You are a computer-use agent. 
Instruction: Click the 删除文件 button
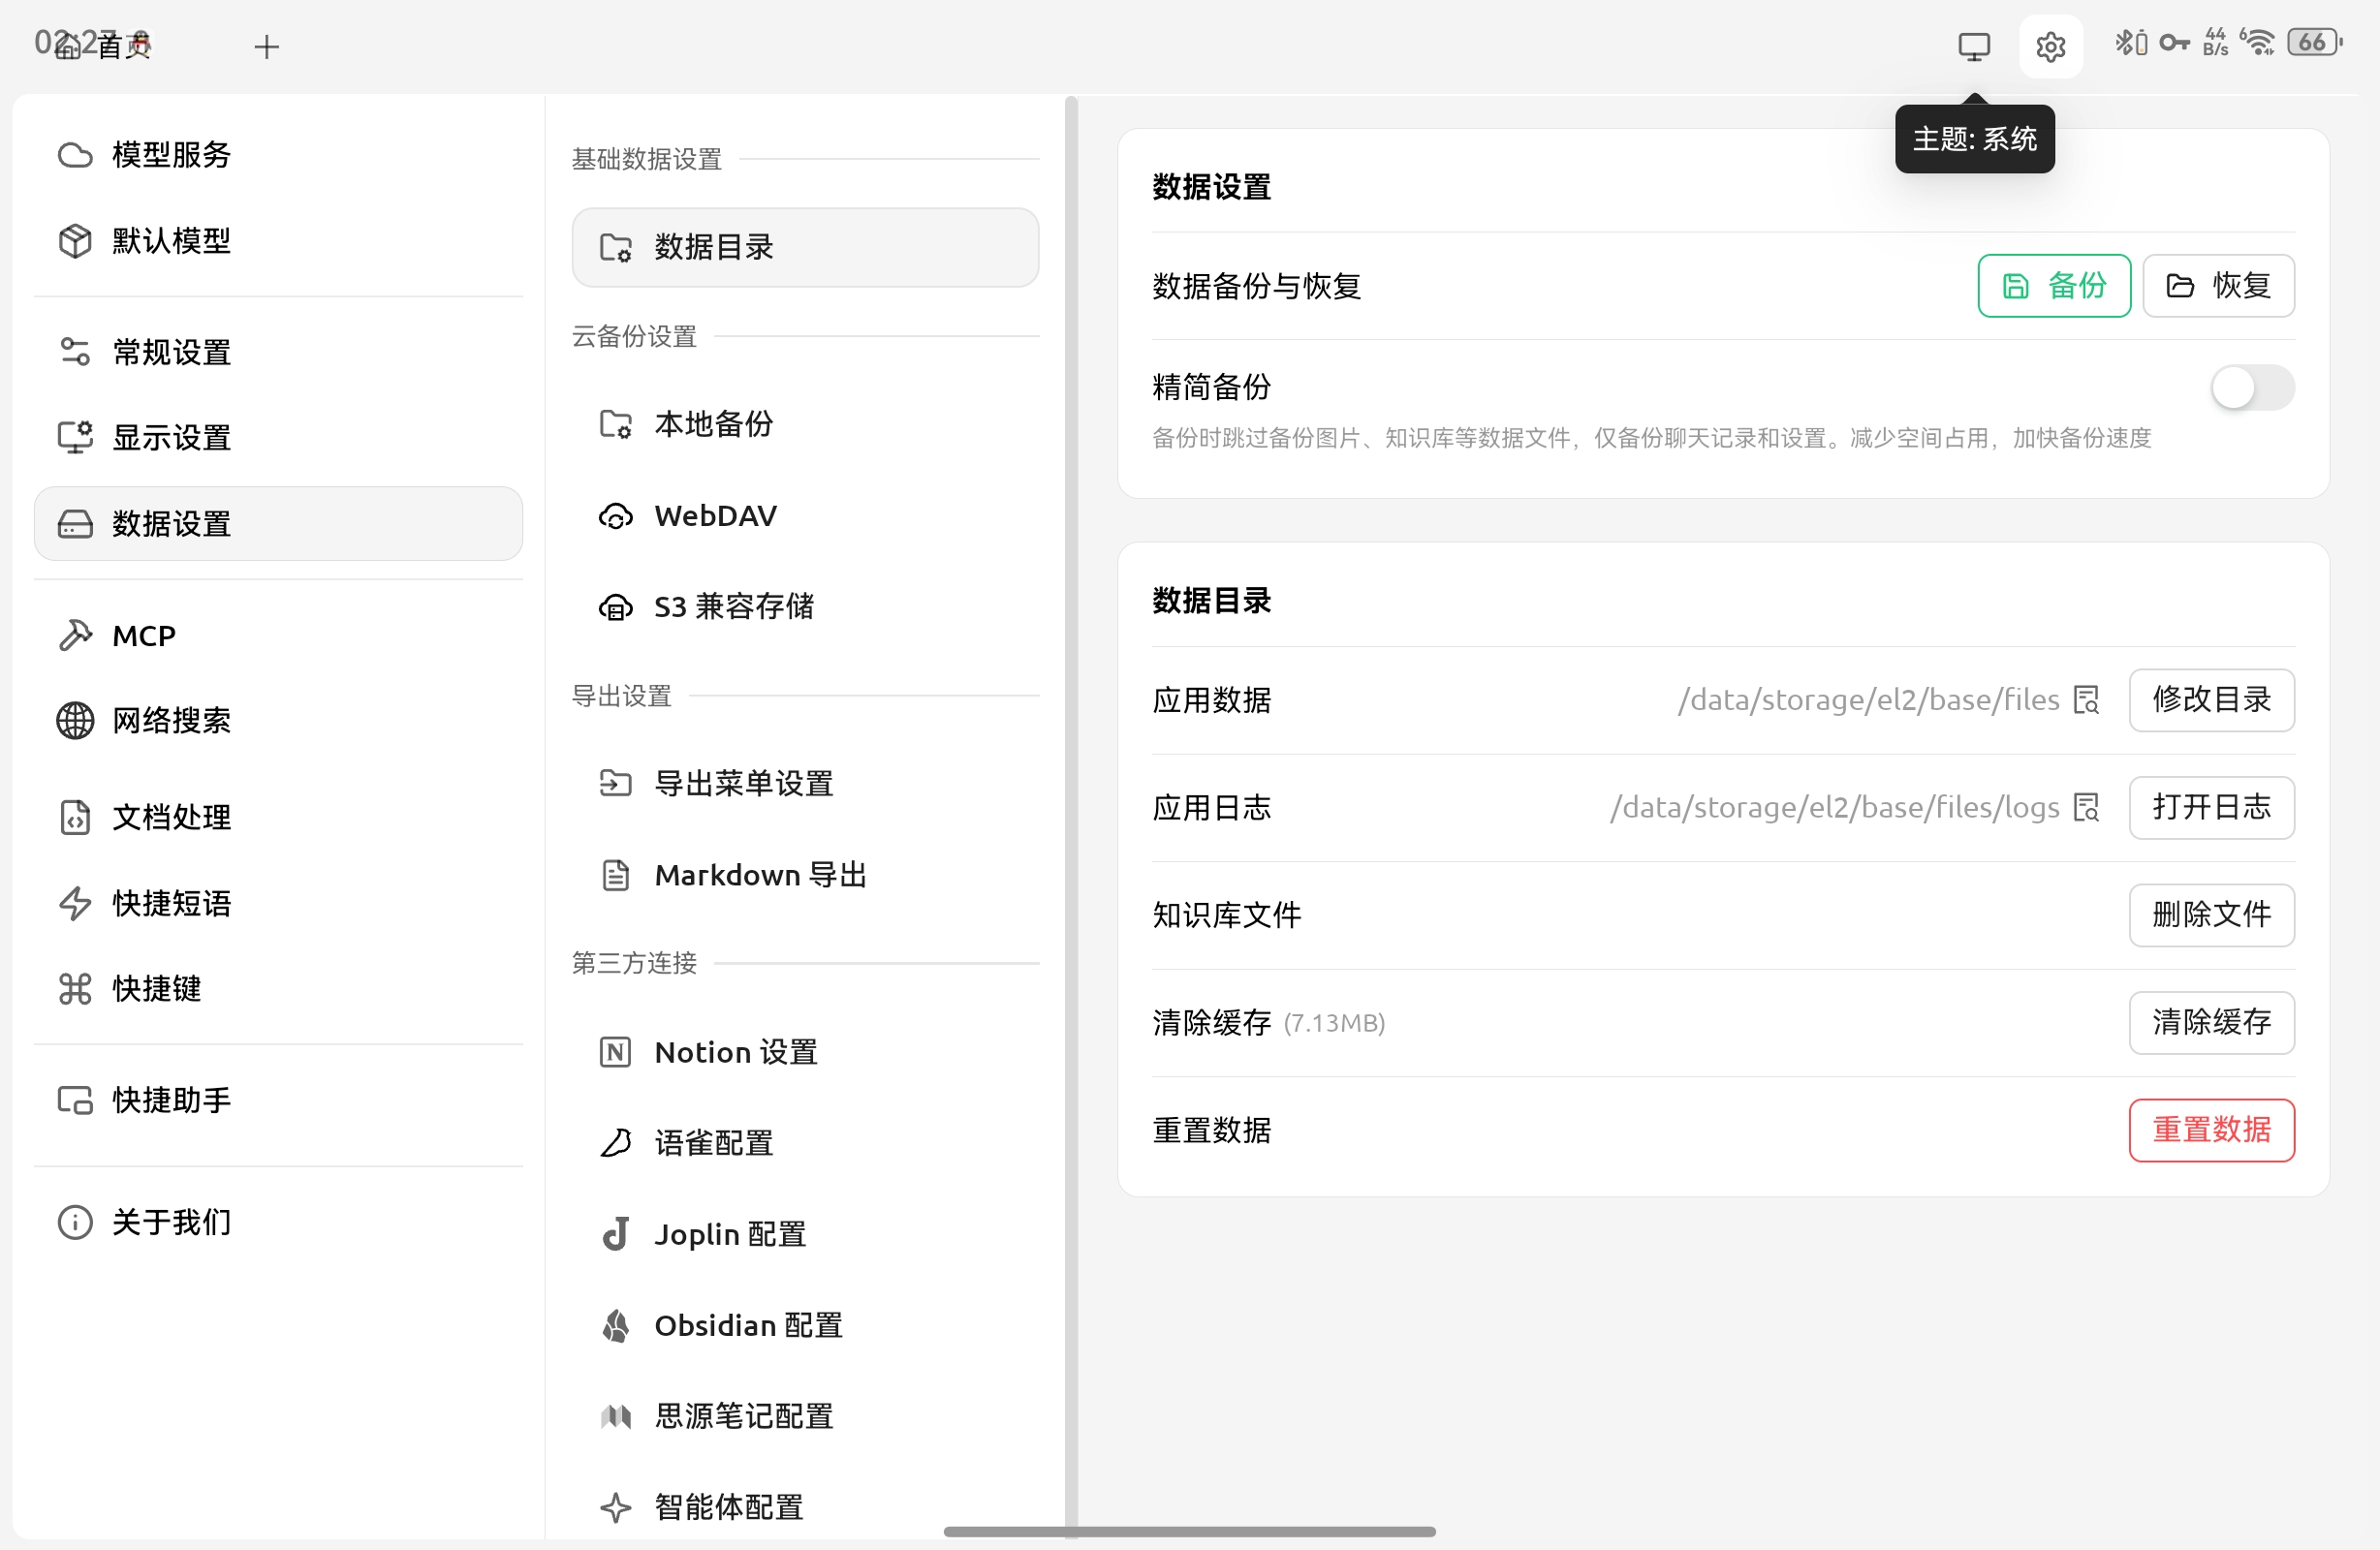click(x=2211, y=915)
